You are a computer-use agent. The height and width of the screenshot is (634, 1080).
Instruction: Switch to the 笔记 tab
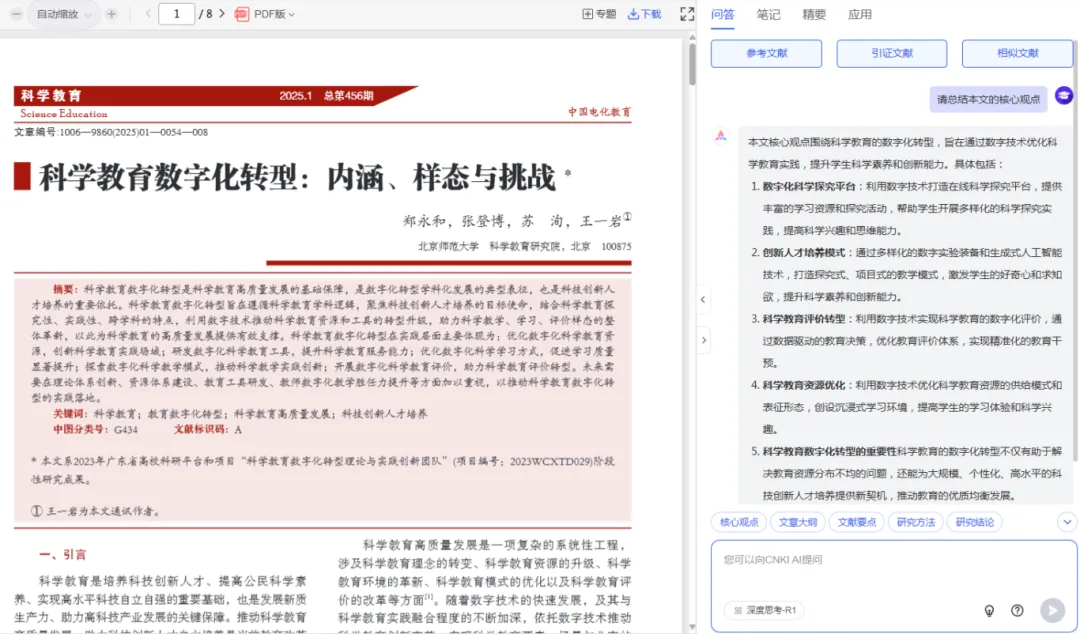(x=768, y=14)
